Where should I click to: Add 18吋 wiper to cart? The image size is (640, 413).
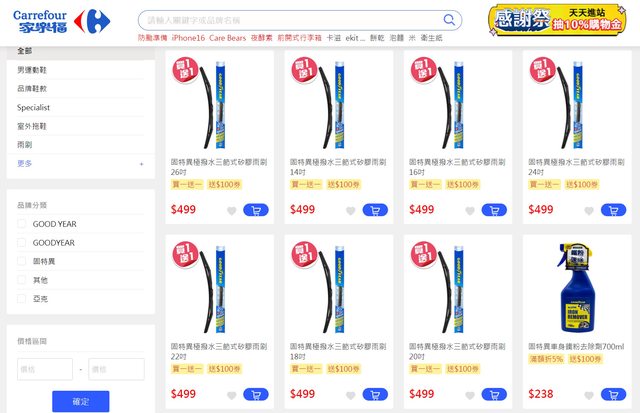click(x=375, y=395)
